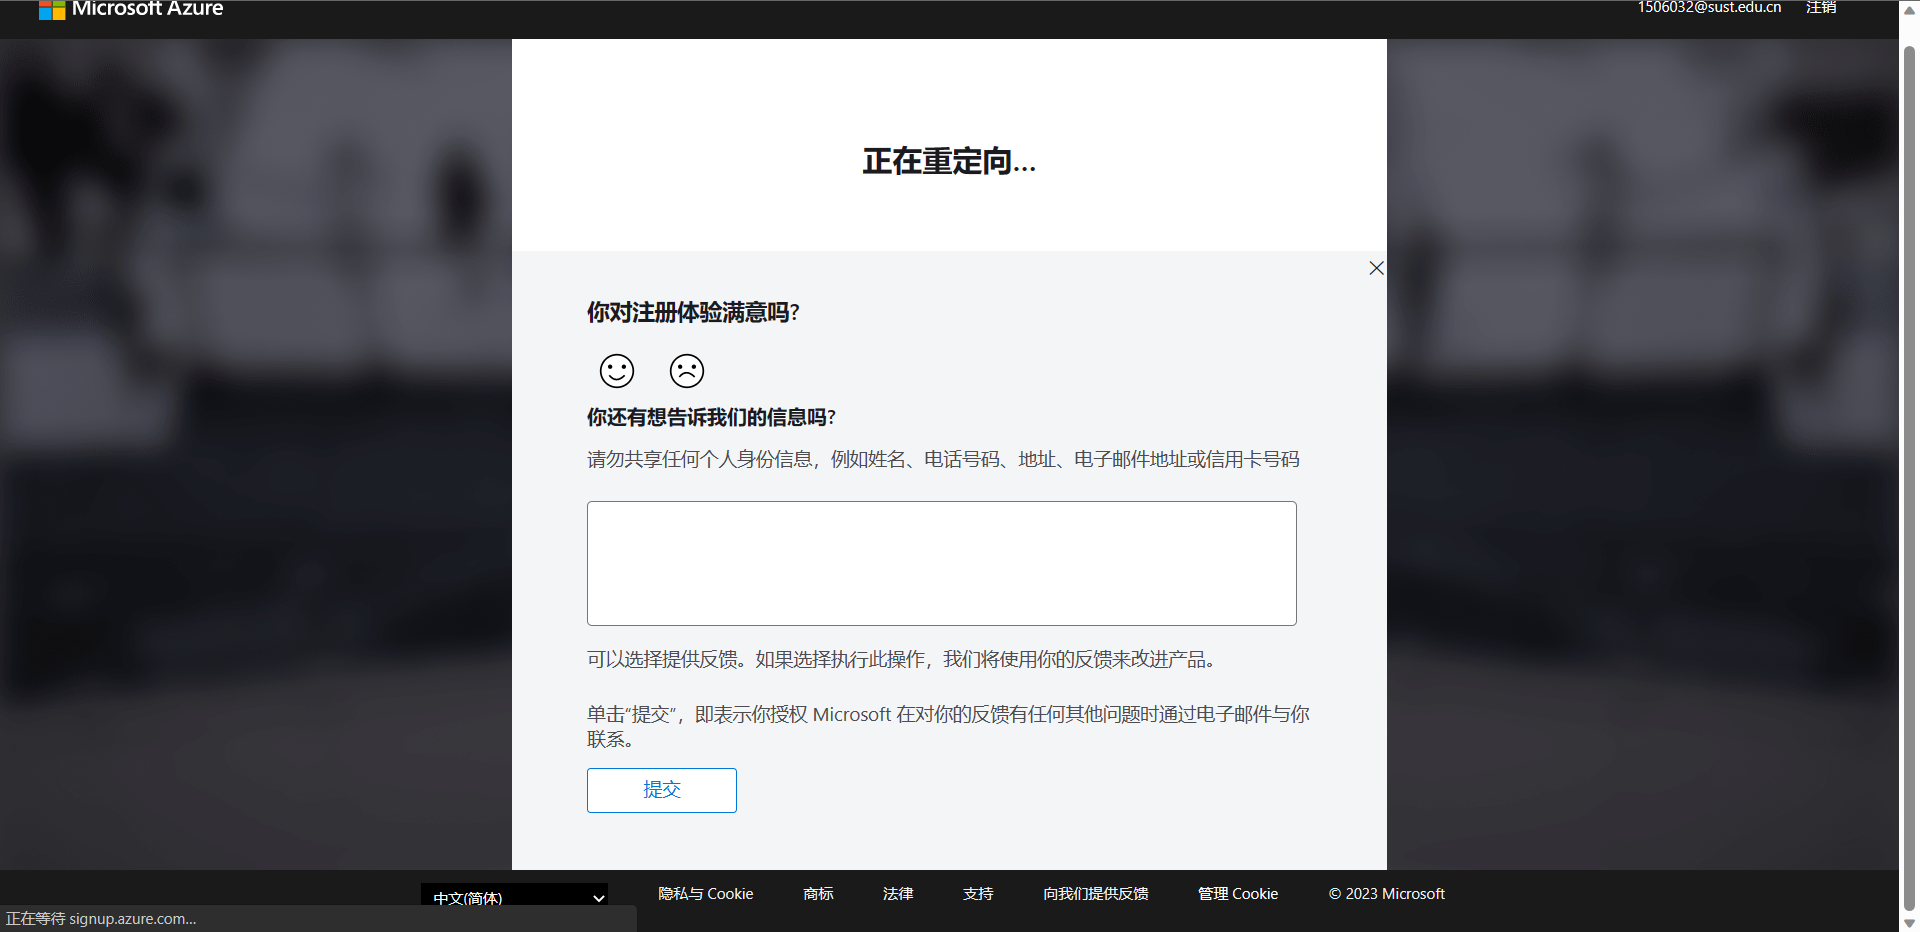Click the Microsoft four-square logo
The width and height of the screenshot is (1920, 932).
click(52, 10)
